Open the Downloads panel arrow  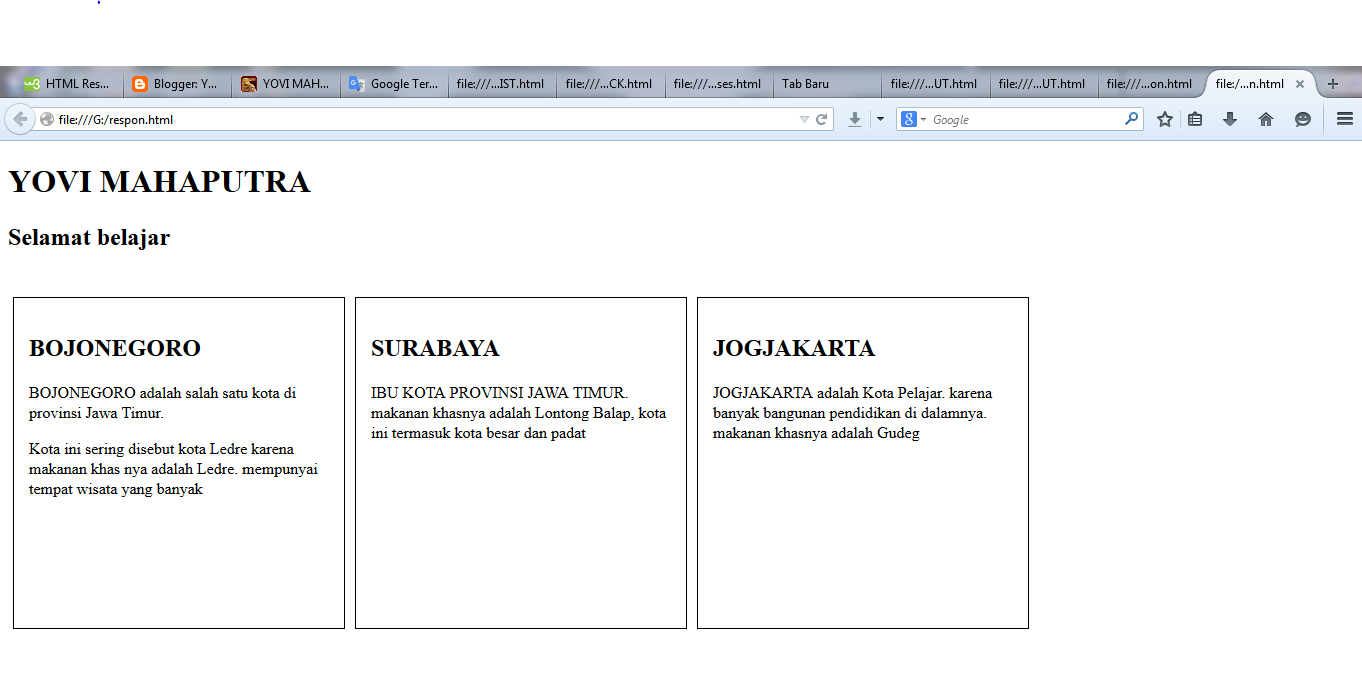pyautogui.click(x=1230, y=120)
